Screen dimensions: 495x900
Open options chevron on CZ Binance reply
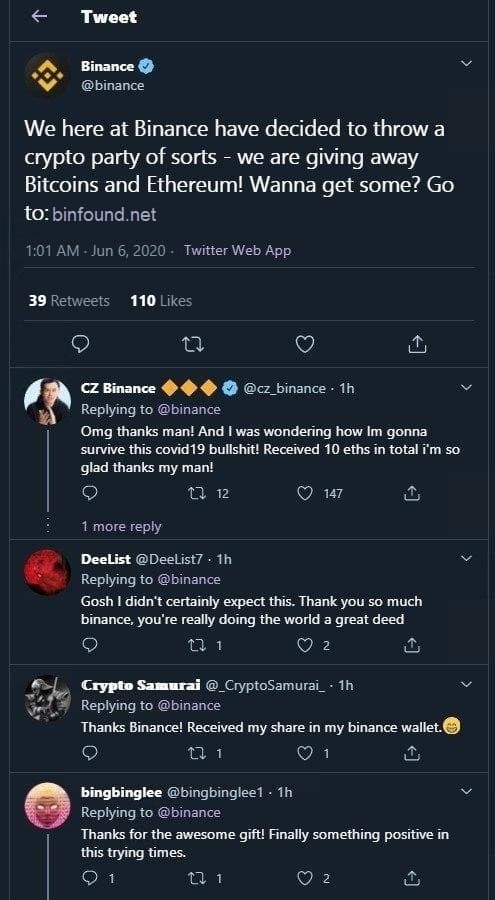tap(466, 387)
